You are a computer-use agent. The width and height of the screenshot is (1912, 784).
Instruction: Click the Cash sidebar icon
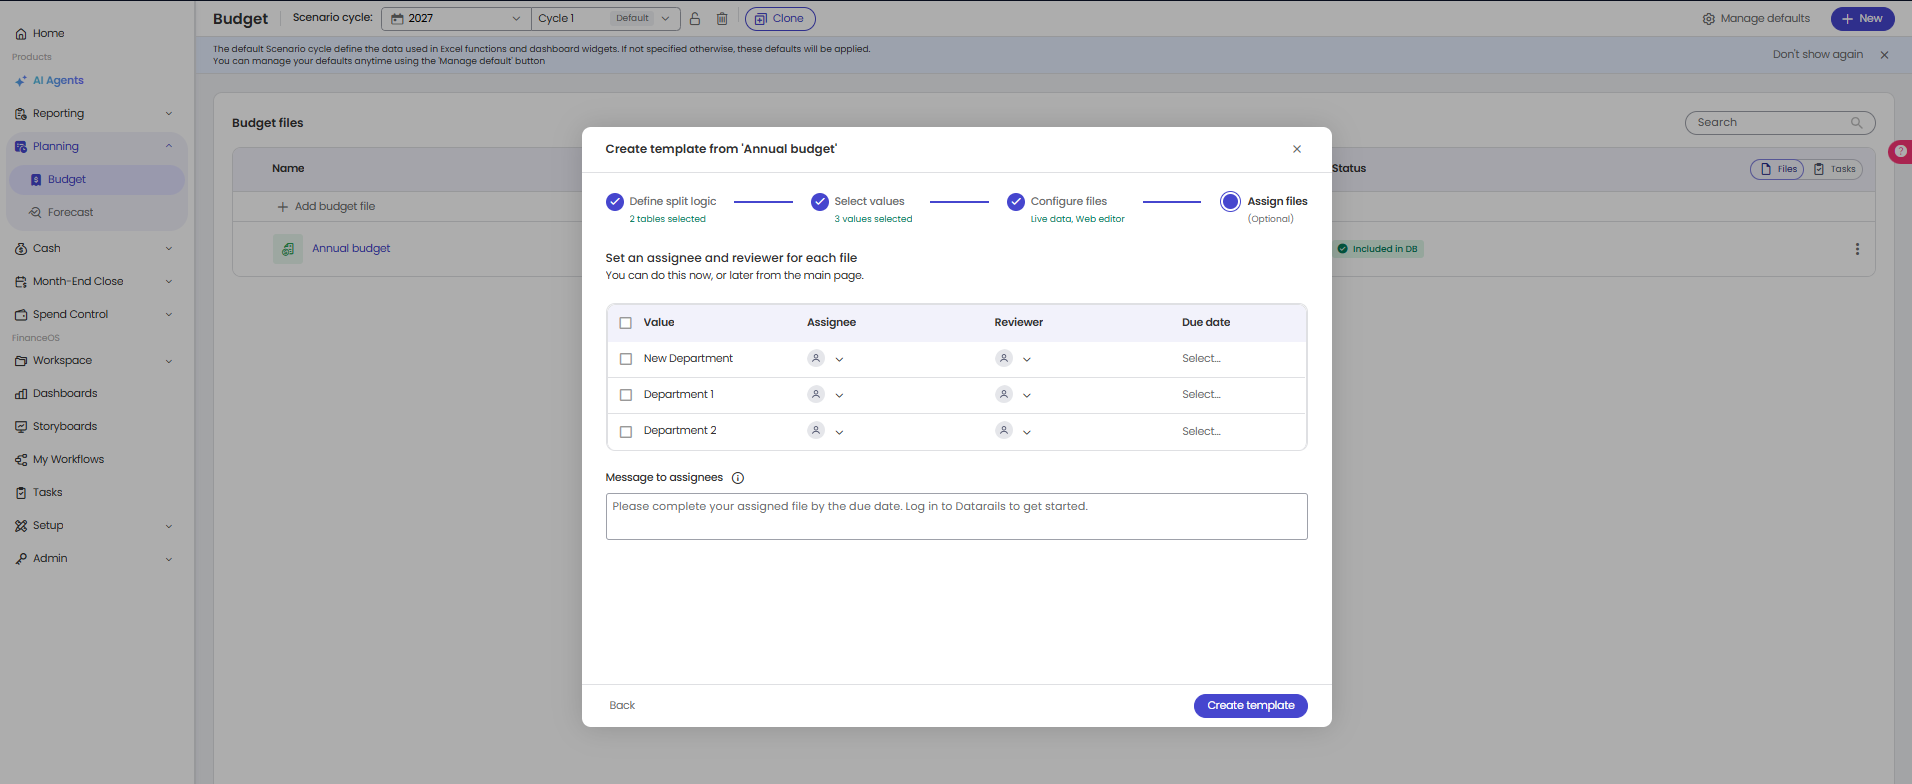21,248
